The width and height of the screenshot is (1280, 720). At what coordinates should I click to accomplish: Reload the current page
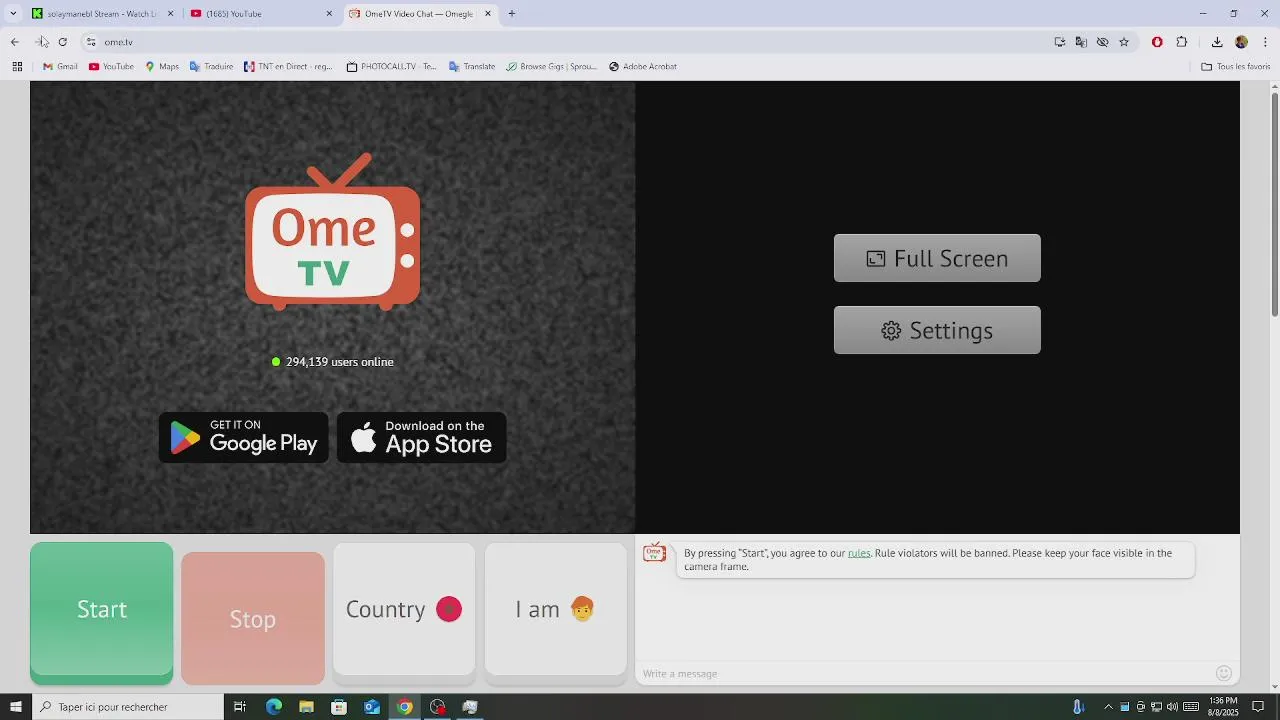coord(63,42)
